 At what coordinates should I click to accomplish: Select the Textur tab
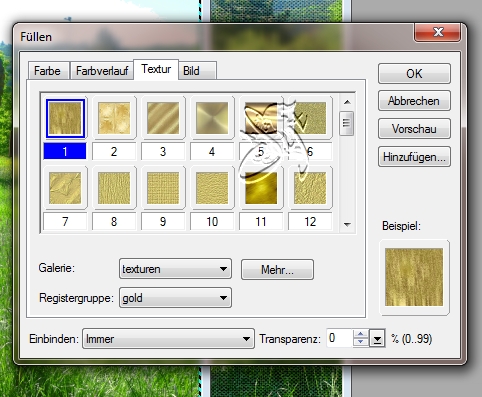[x=156, y=69]
